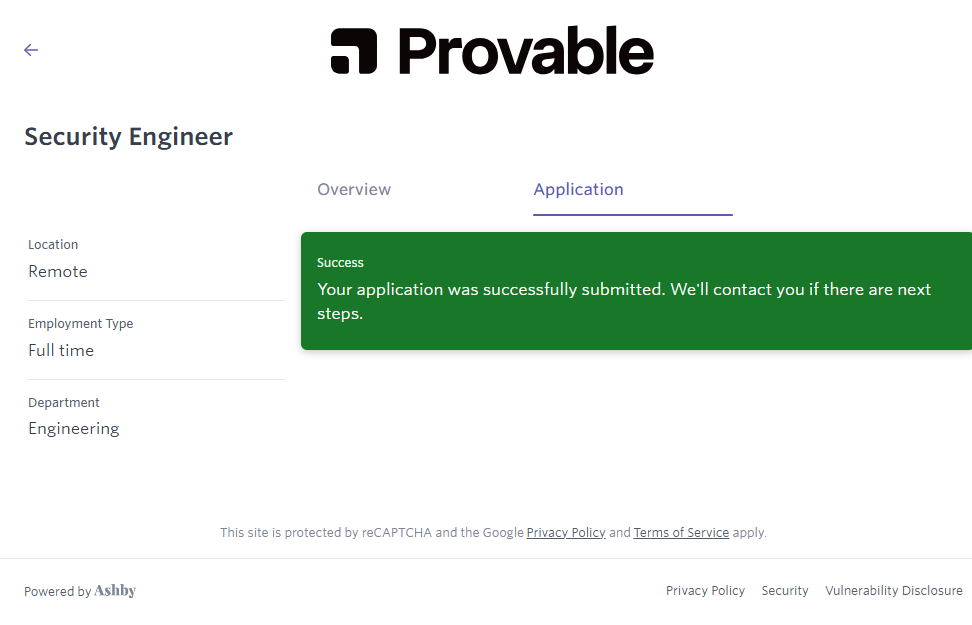Click the Employment Type label

(x=80, y=324)
